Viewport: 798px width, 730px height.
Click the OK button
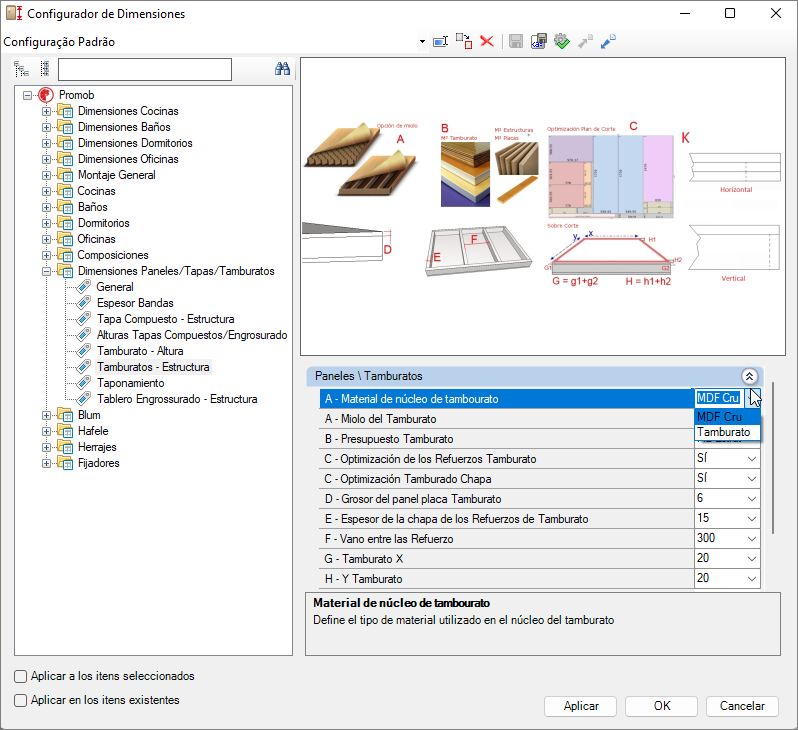click(x=662, y=706)
